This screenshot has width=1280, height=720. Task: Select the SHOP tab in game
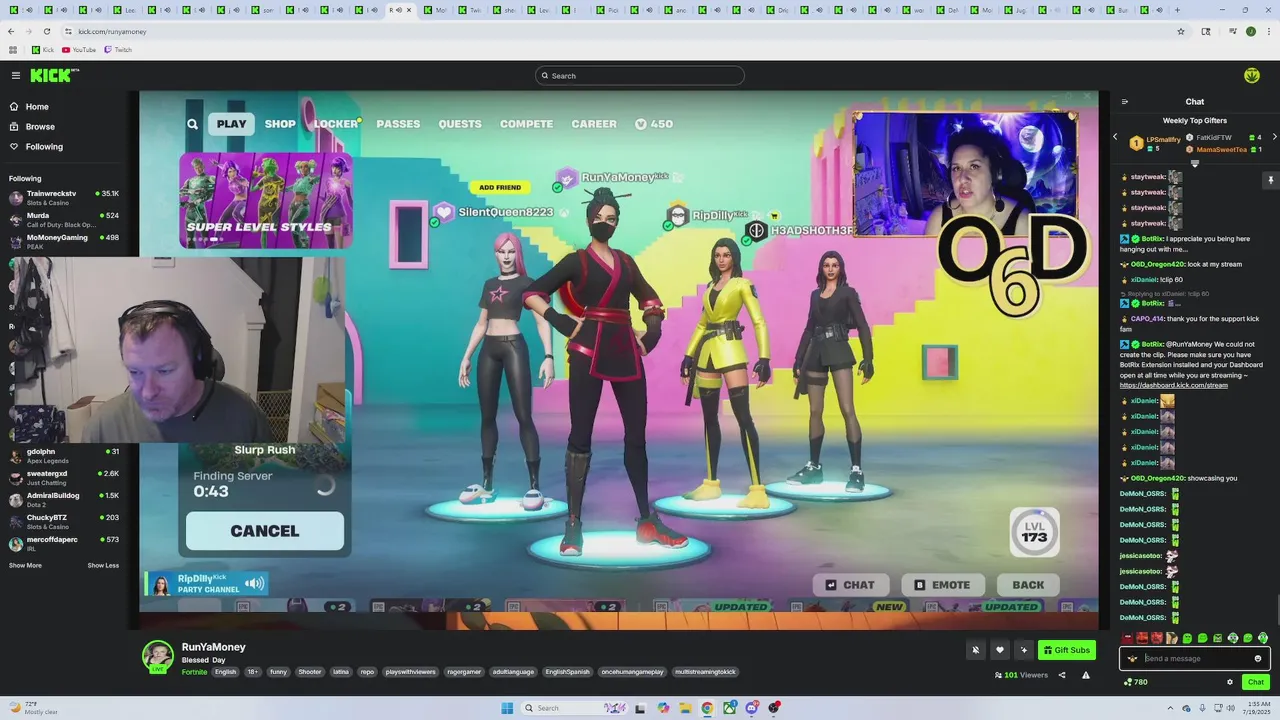click(x=280, y=124)
